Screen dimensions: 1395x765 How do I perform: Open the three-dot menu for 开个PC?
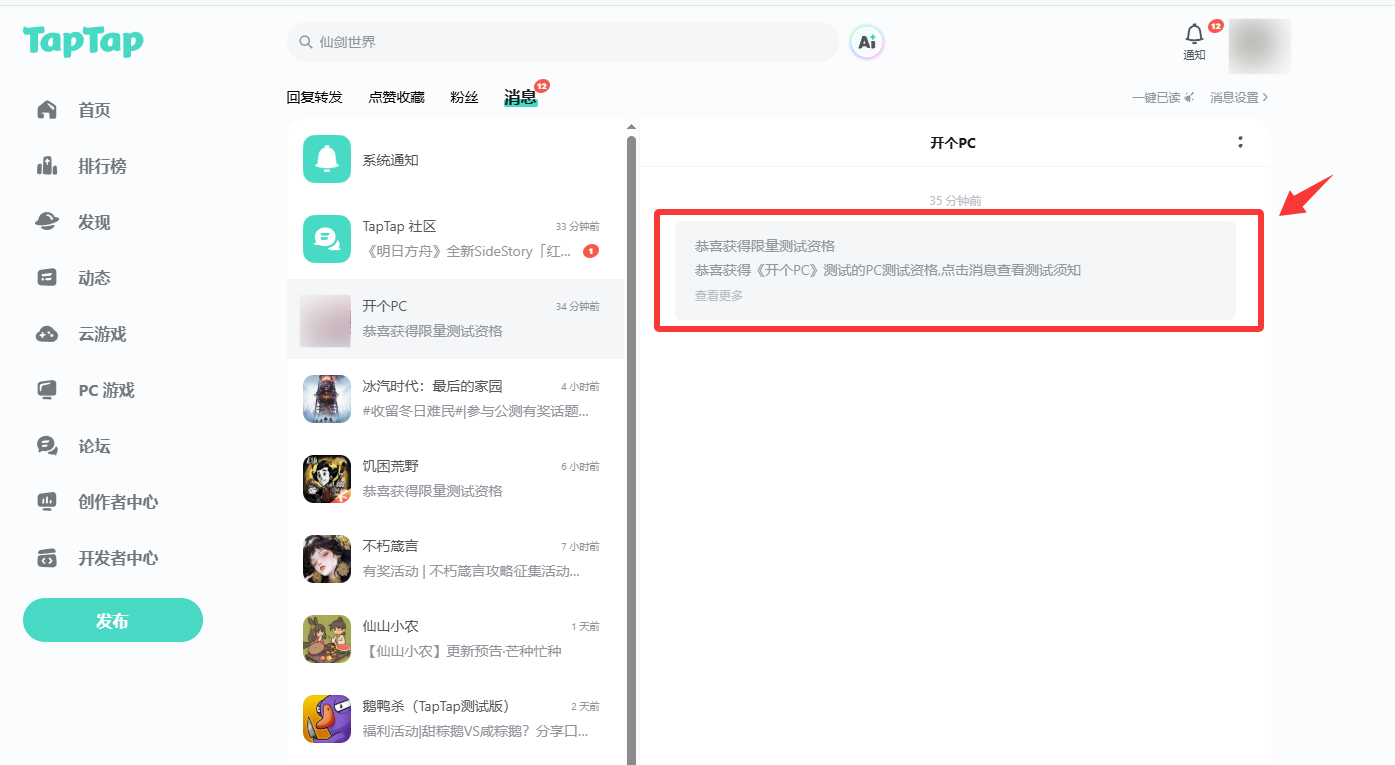[x=1240, y=142]
